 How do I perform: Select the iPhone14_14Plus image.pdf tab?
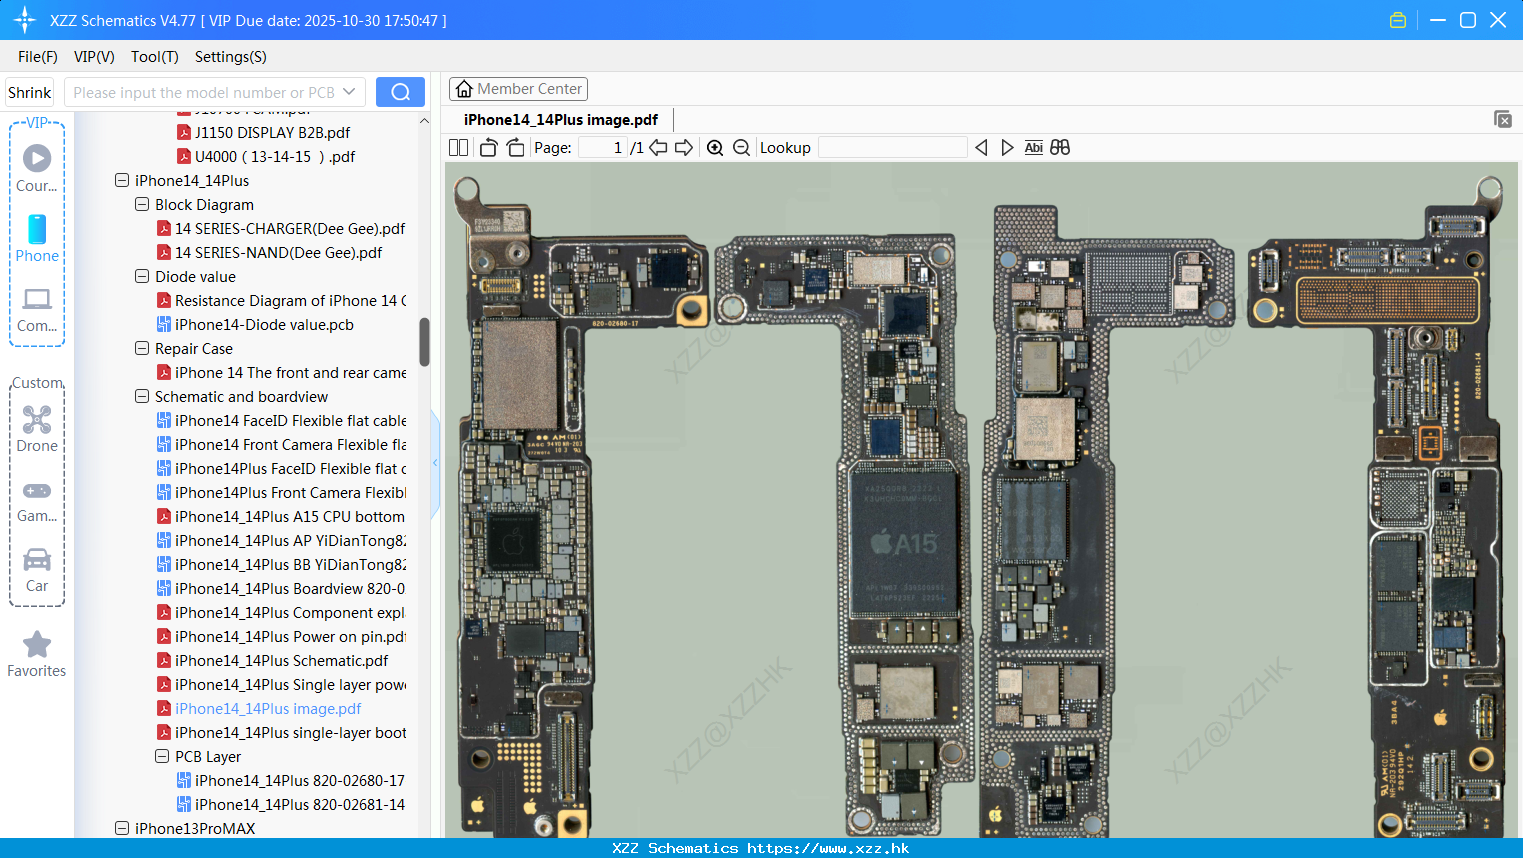[561, 120]
